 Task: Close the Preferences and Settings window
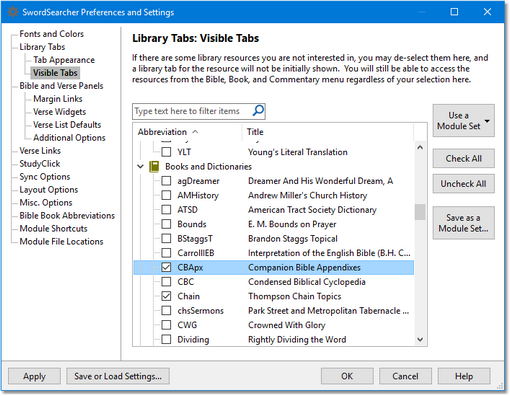pos(487,12)
